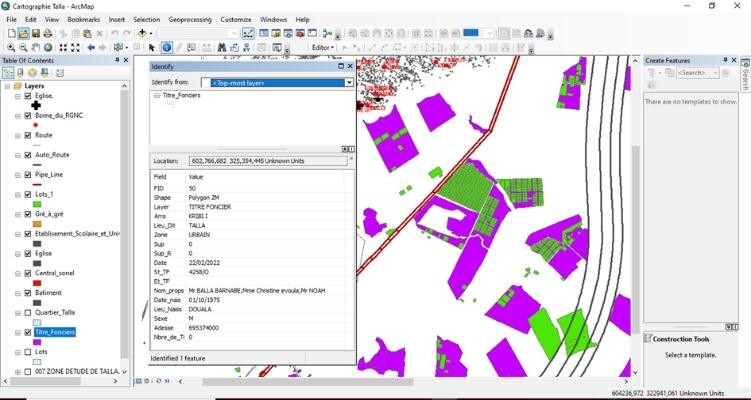751x400 pixels.
Task: Open a map document with folder icon
Action: coord(23,34)
